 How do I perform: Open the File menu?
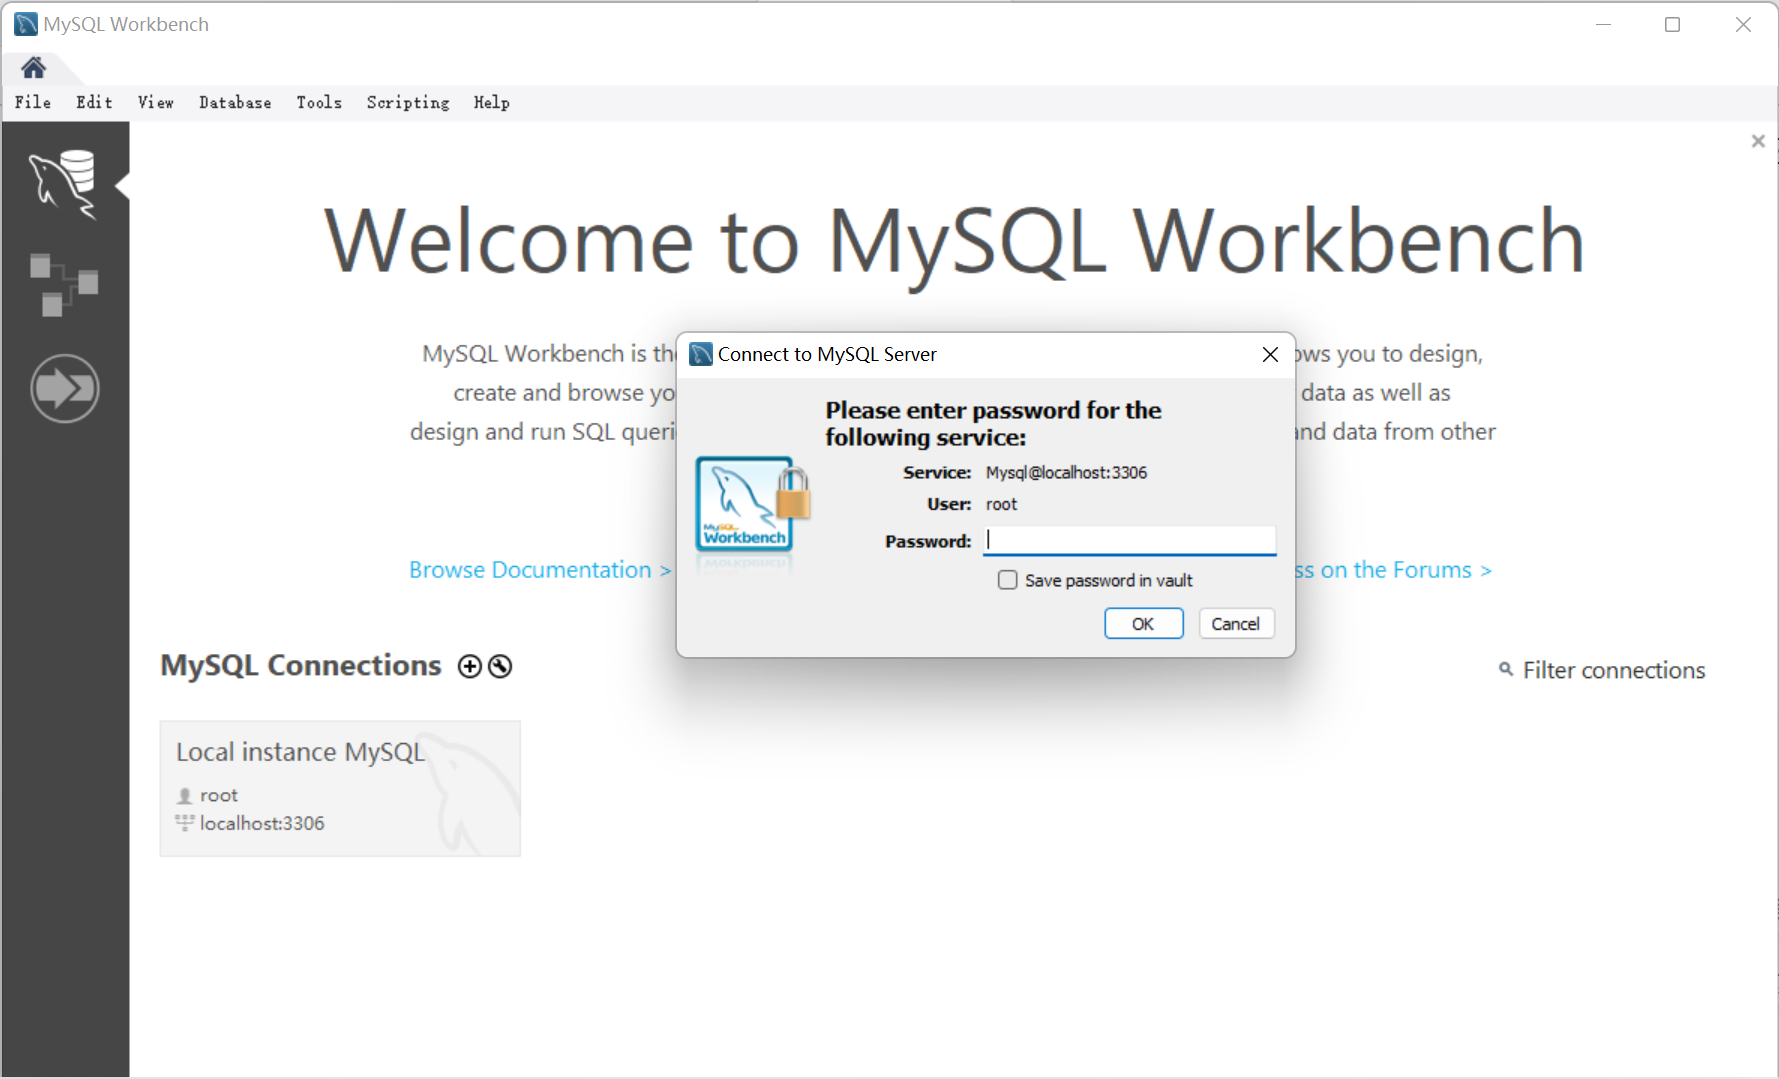tap(33, 102)
